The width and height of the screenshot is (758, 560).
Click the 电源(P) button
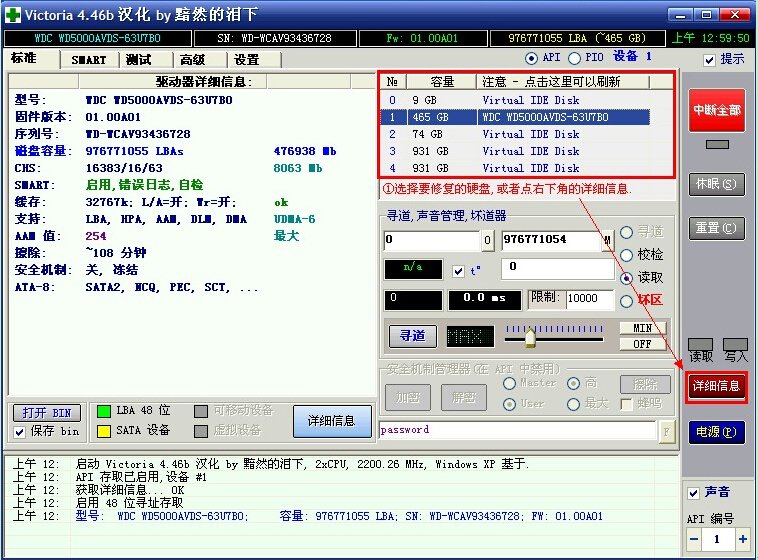click(716, 431)
